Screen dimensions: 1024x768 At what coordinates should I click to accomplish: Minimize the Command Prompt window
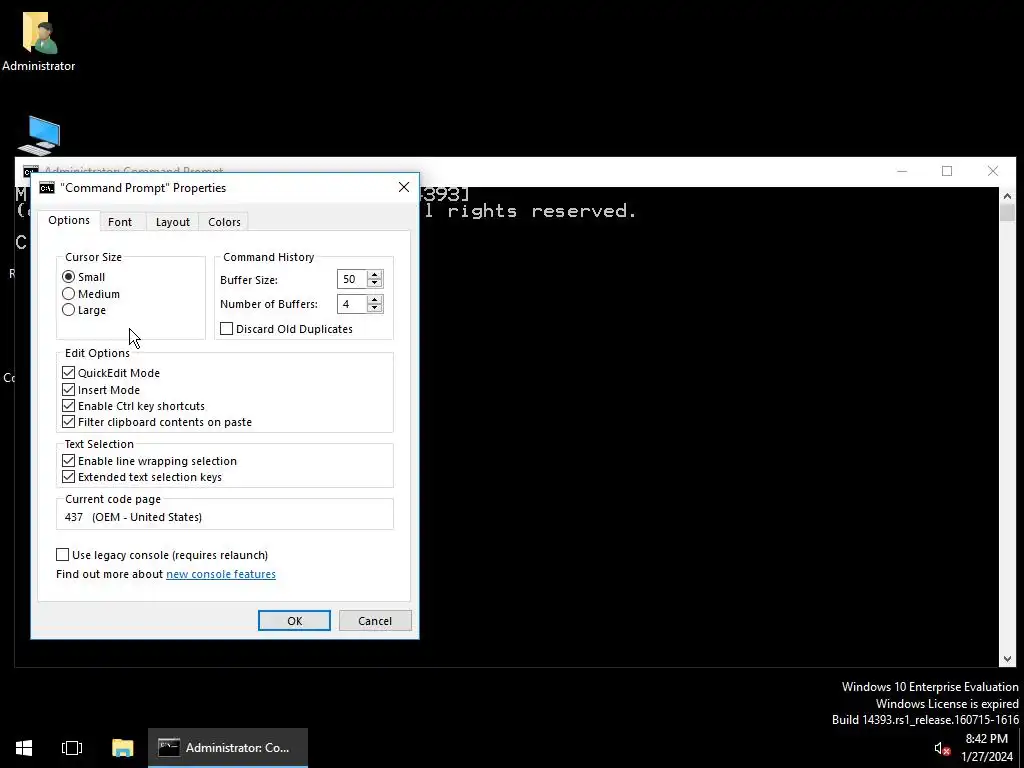coord(902,171)
